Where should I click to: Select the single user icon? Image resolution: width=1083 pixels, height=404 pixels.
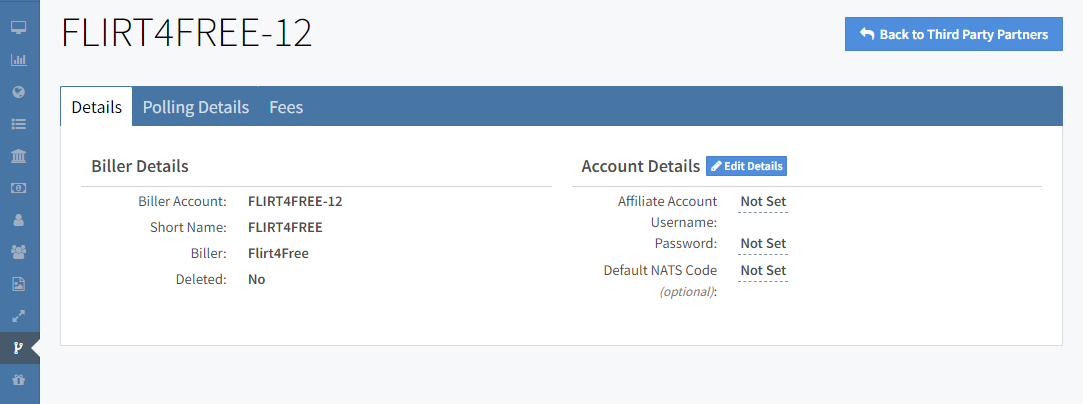18,220
